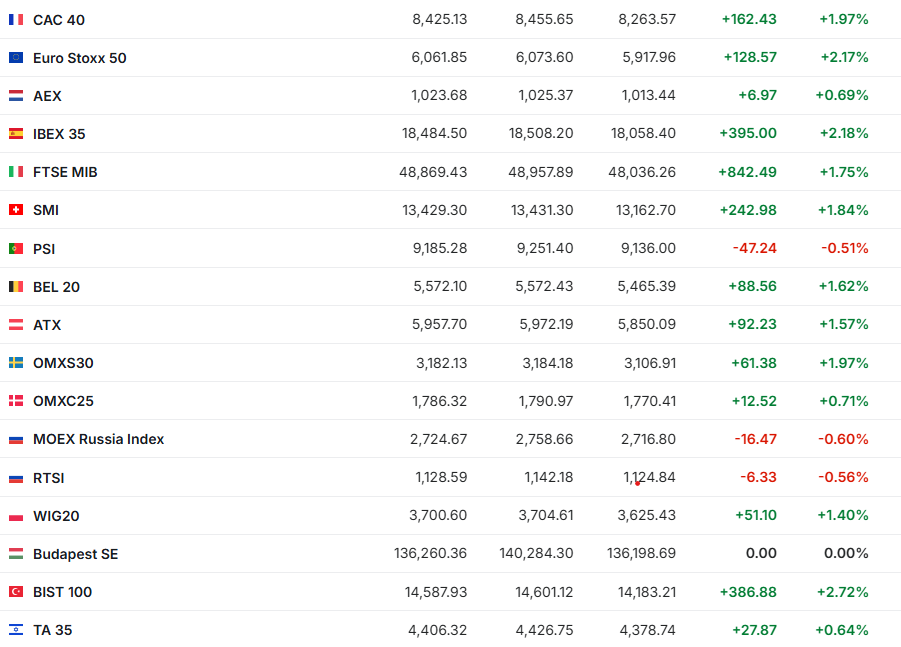Click the Hungary flag next to Budapest SE
Image resolution: width=901 pixels, height=647 pixels.
[16, 554]
